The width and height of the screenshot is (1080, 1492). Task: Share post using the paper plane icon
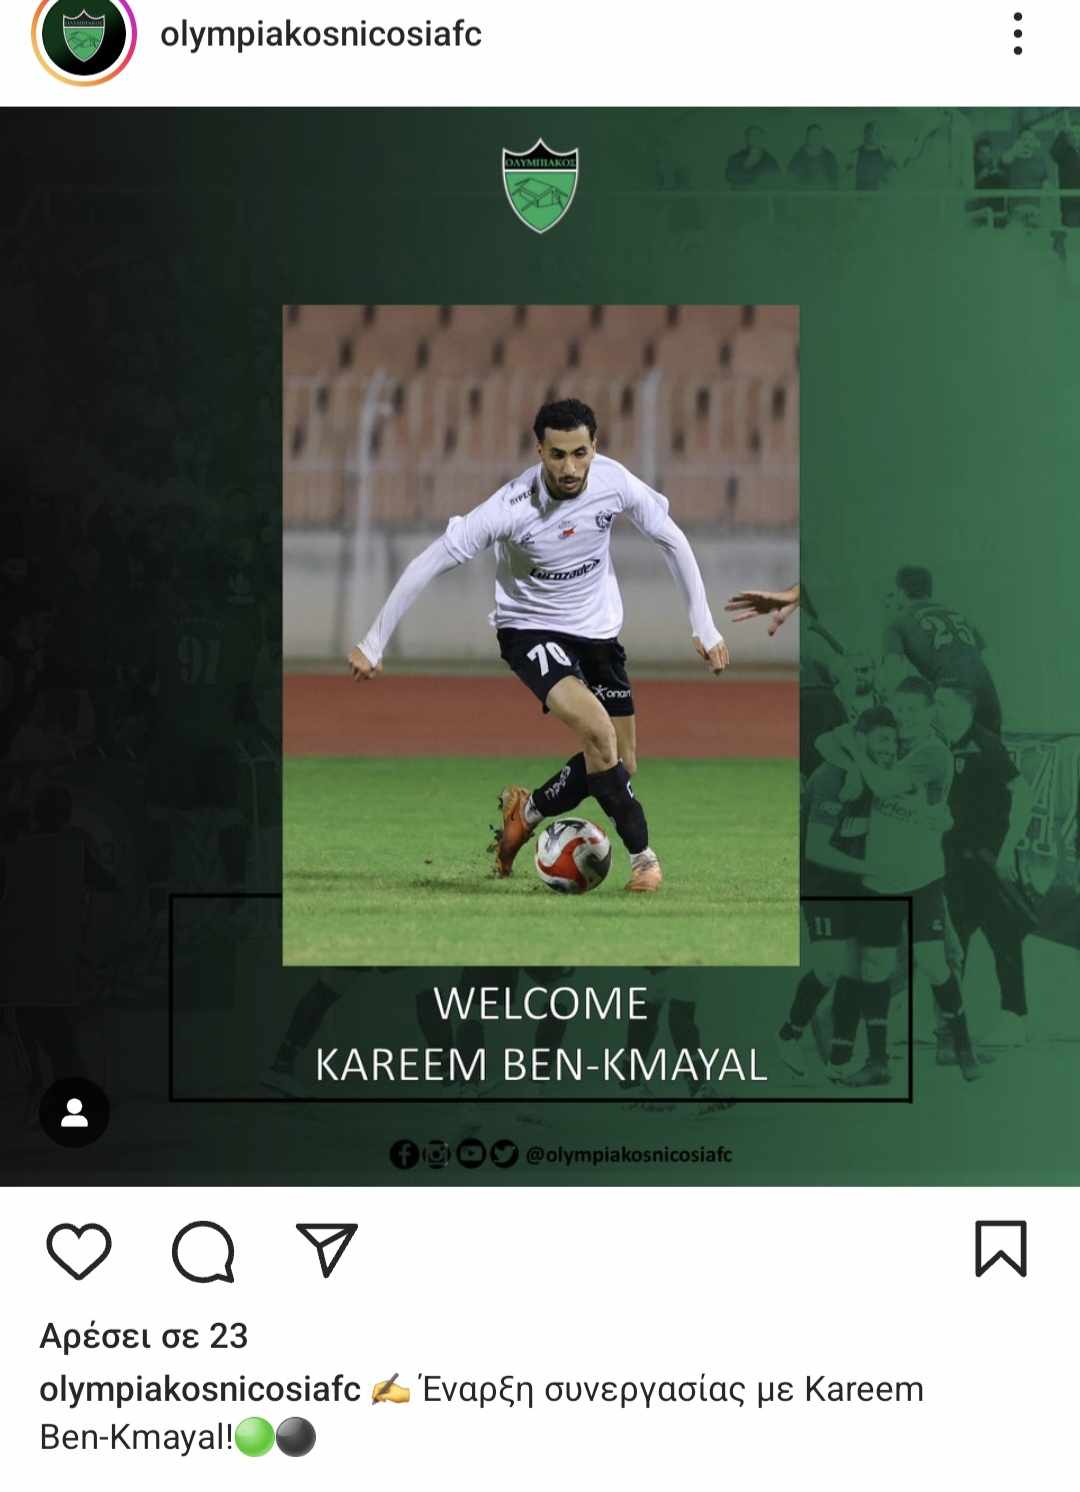click(327, 1249)
